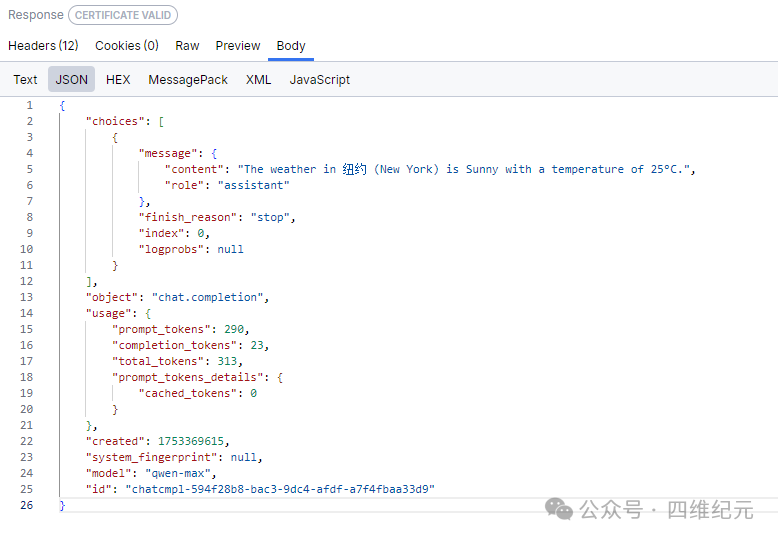The height and width of the screenshot is (540, 778).
Task: Click the "prompt_tokens" key on line 15
Action: (161, 329)
